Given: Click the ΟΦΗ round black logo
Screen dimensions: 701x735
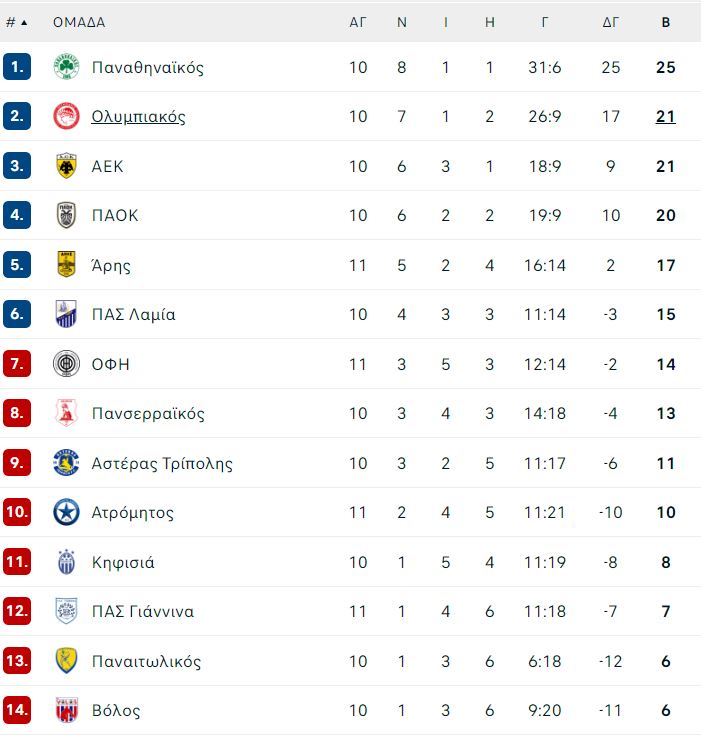Looking at the screenshot, I should [x=66, y=364].
